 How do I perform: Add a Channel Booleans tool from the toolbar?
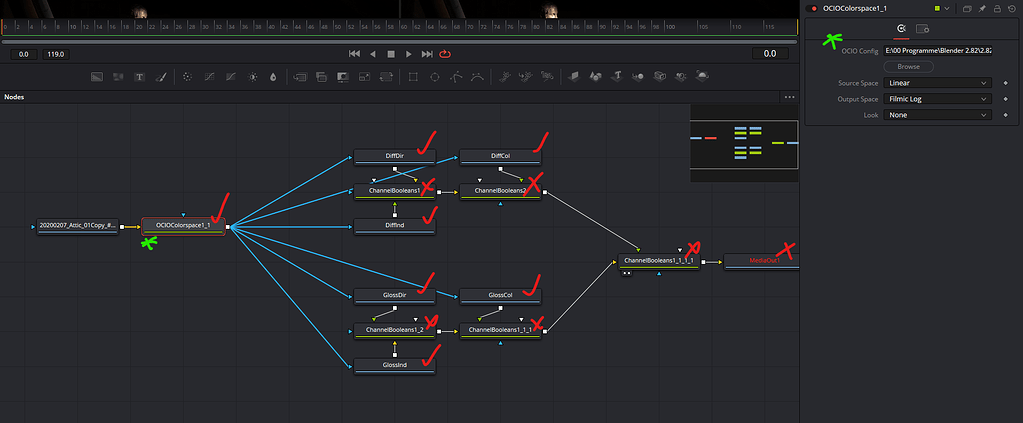pyautogui.click(x=321, y=76)
